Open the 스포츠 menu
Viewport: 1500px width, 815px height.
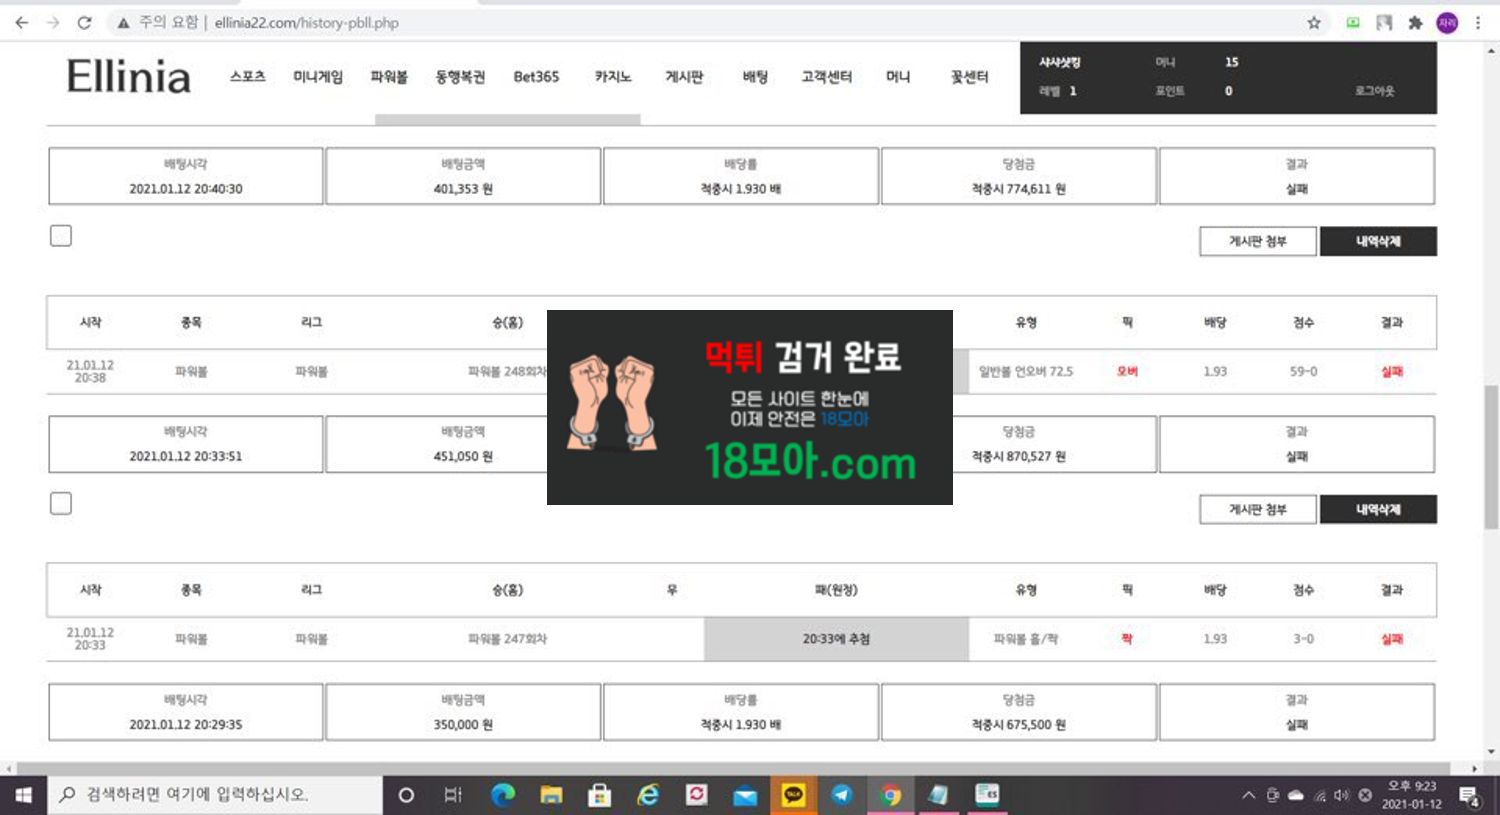click(x=248, y=76)
